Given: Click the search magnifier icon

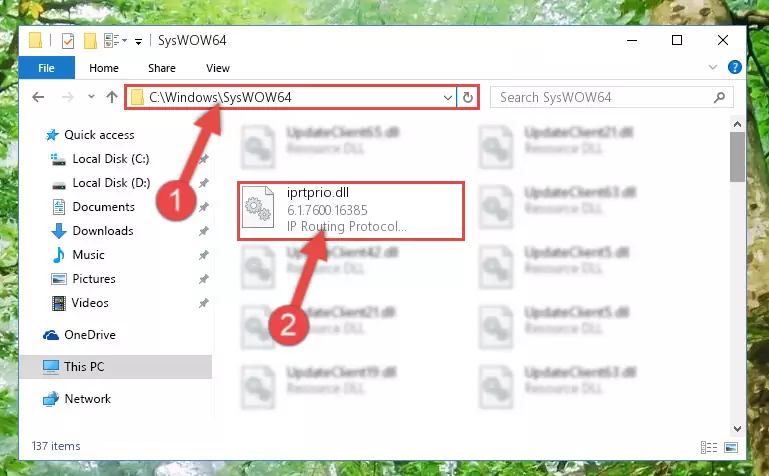Looking at the screenshot, I should pyautogui.click(x=719, y=98).
